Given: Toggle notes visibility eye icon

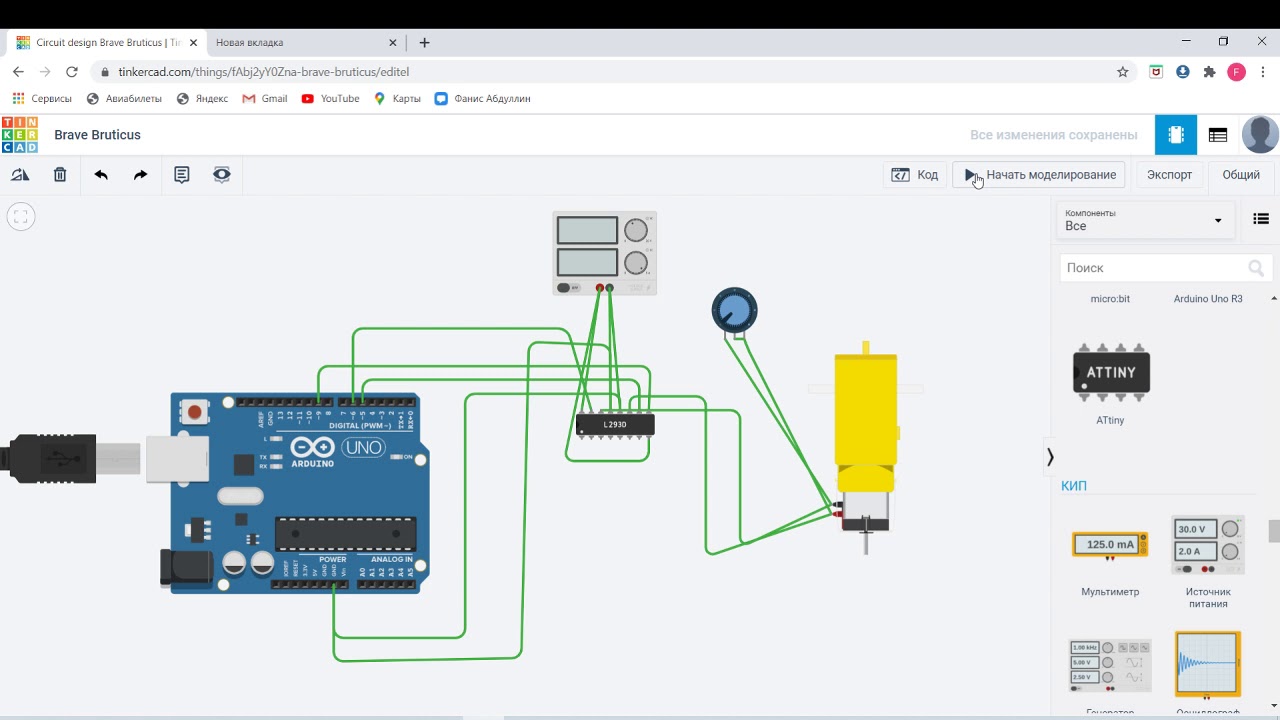Looking at the screenshot, I should pyautogui.click(x=222, y=175).
